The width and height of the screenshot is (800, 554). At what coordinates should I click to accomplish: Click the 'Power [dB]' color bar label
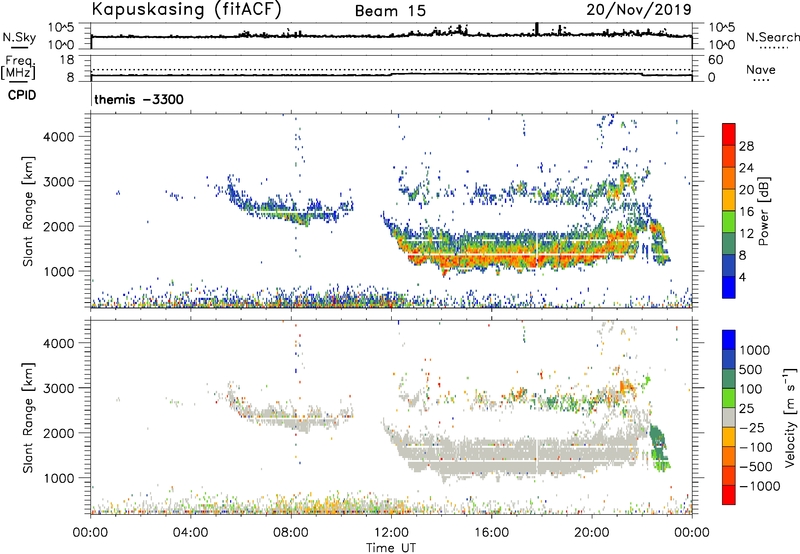pos(763,211)
